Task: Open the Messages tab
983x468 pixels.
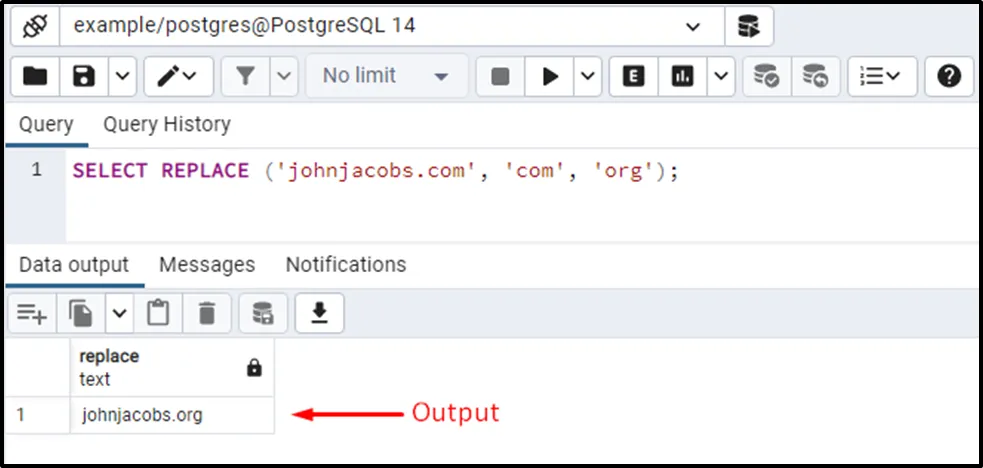Action: click(207, 265)
